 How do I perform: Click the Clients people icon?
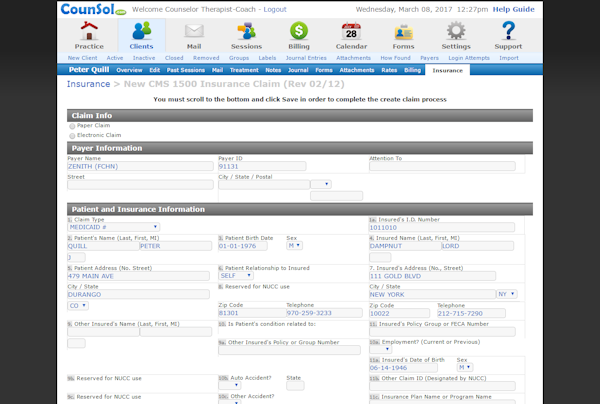pyautogui.click(x=142, y=32)
